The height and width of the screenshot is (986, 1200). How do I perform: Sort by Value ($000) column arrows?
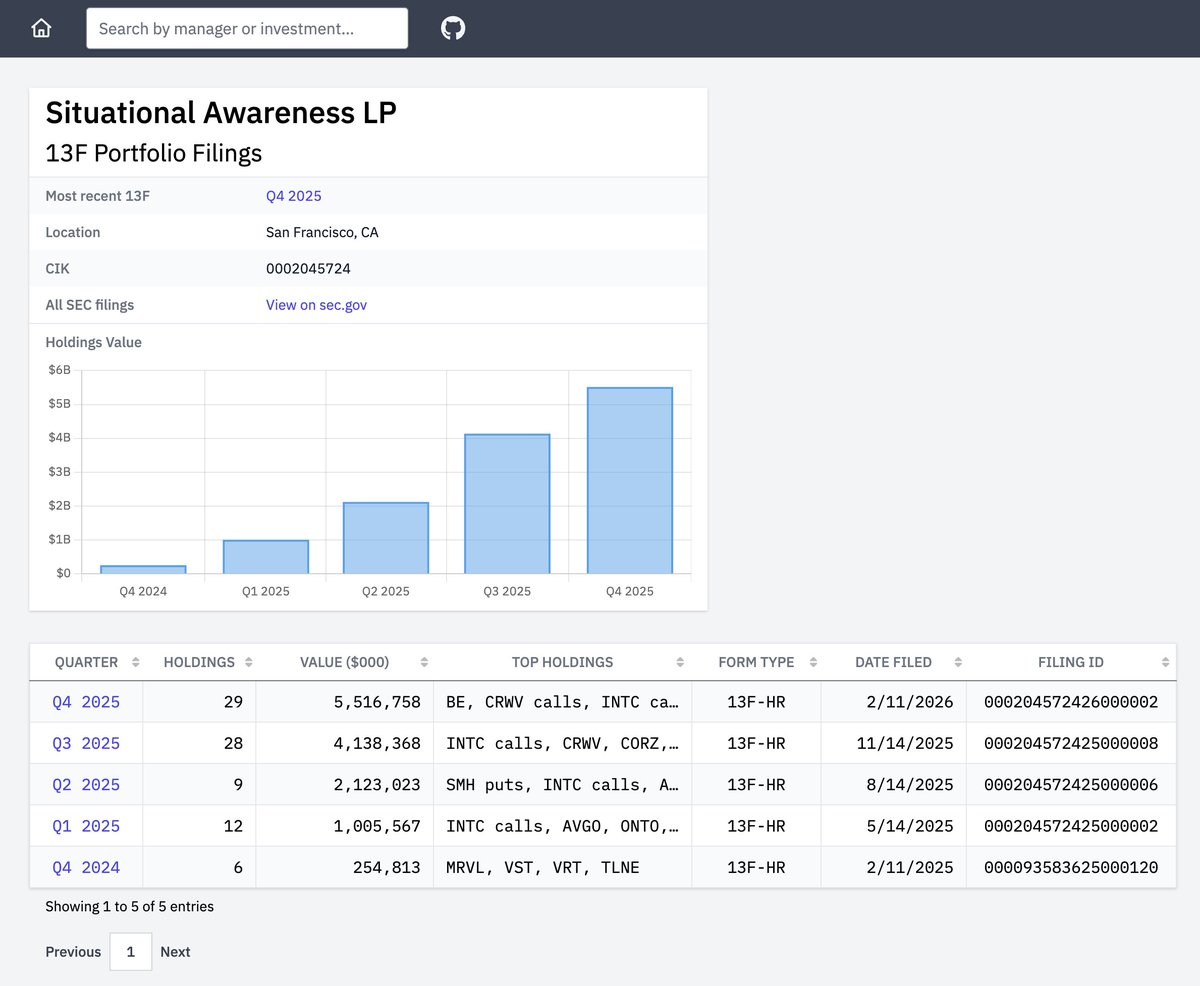(424, 662)
